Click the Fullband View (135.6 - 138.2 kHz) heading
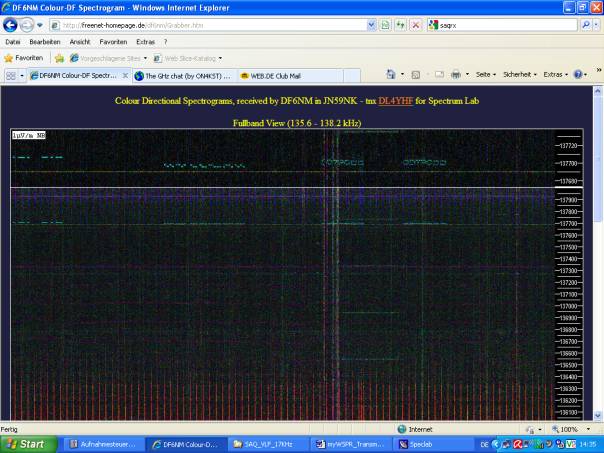The height and width of the screenshot is (453, 604). tap(297, 123)
